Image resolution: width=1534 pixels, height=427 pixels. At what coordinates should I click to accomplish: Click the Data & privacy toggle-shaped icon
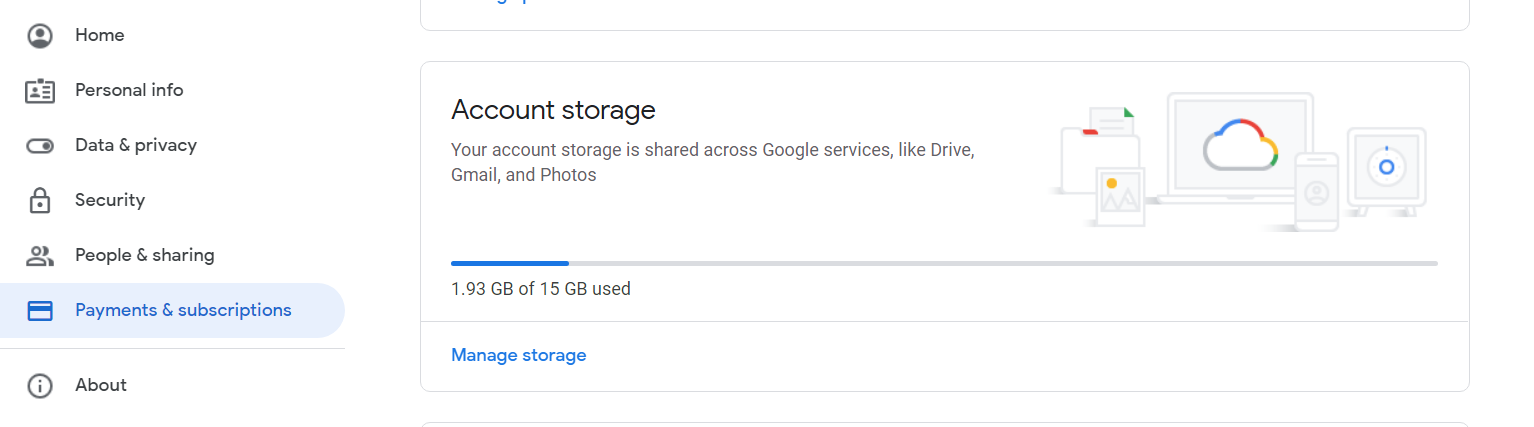[x=40, y=146]
